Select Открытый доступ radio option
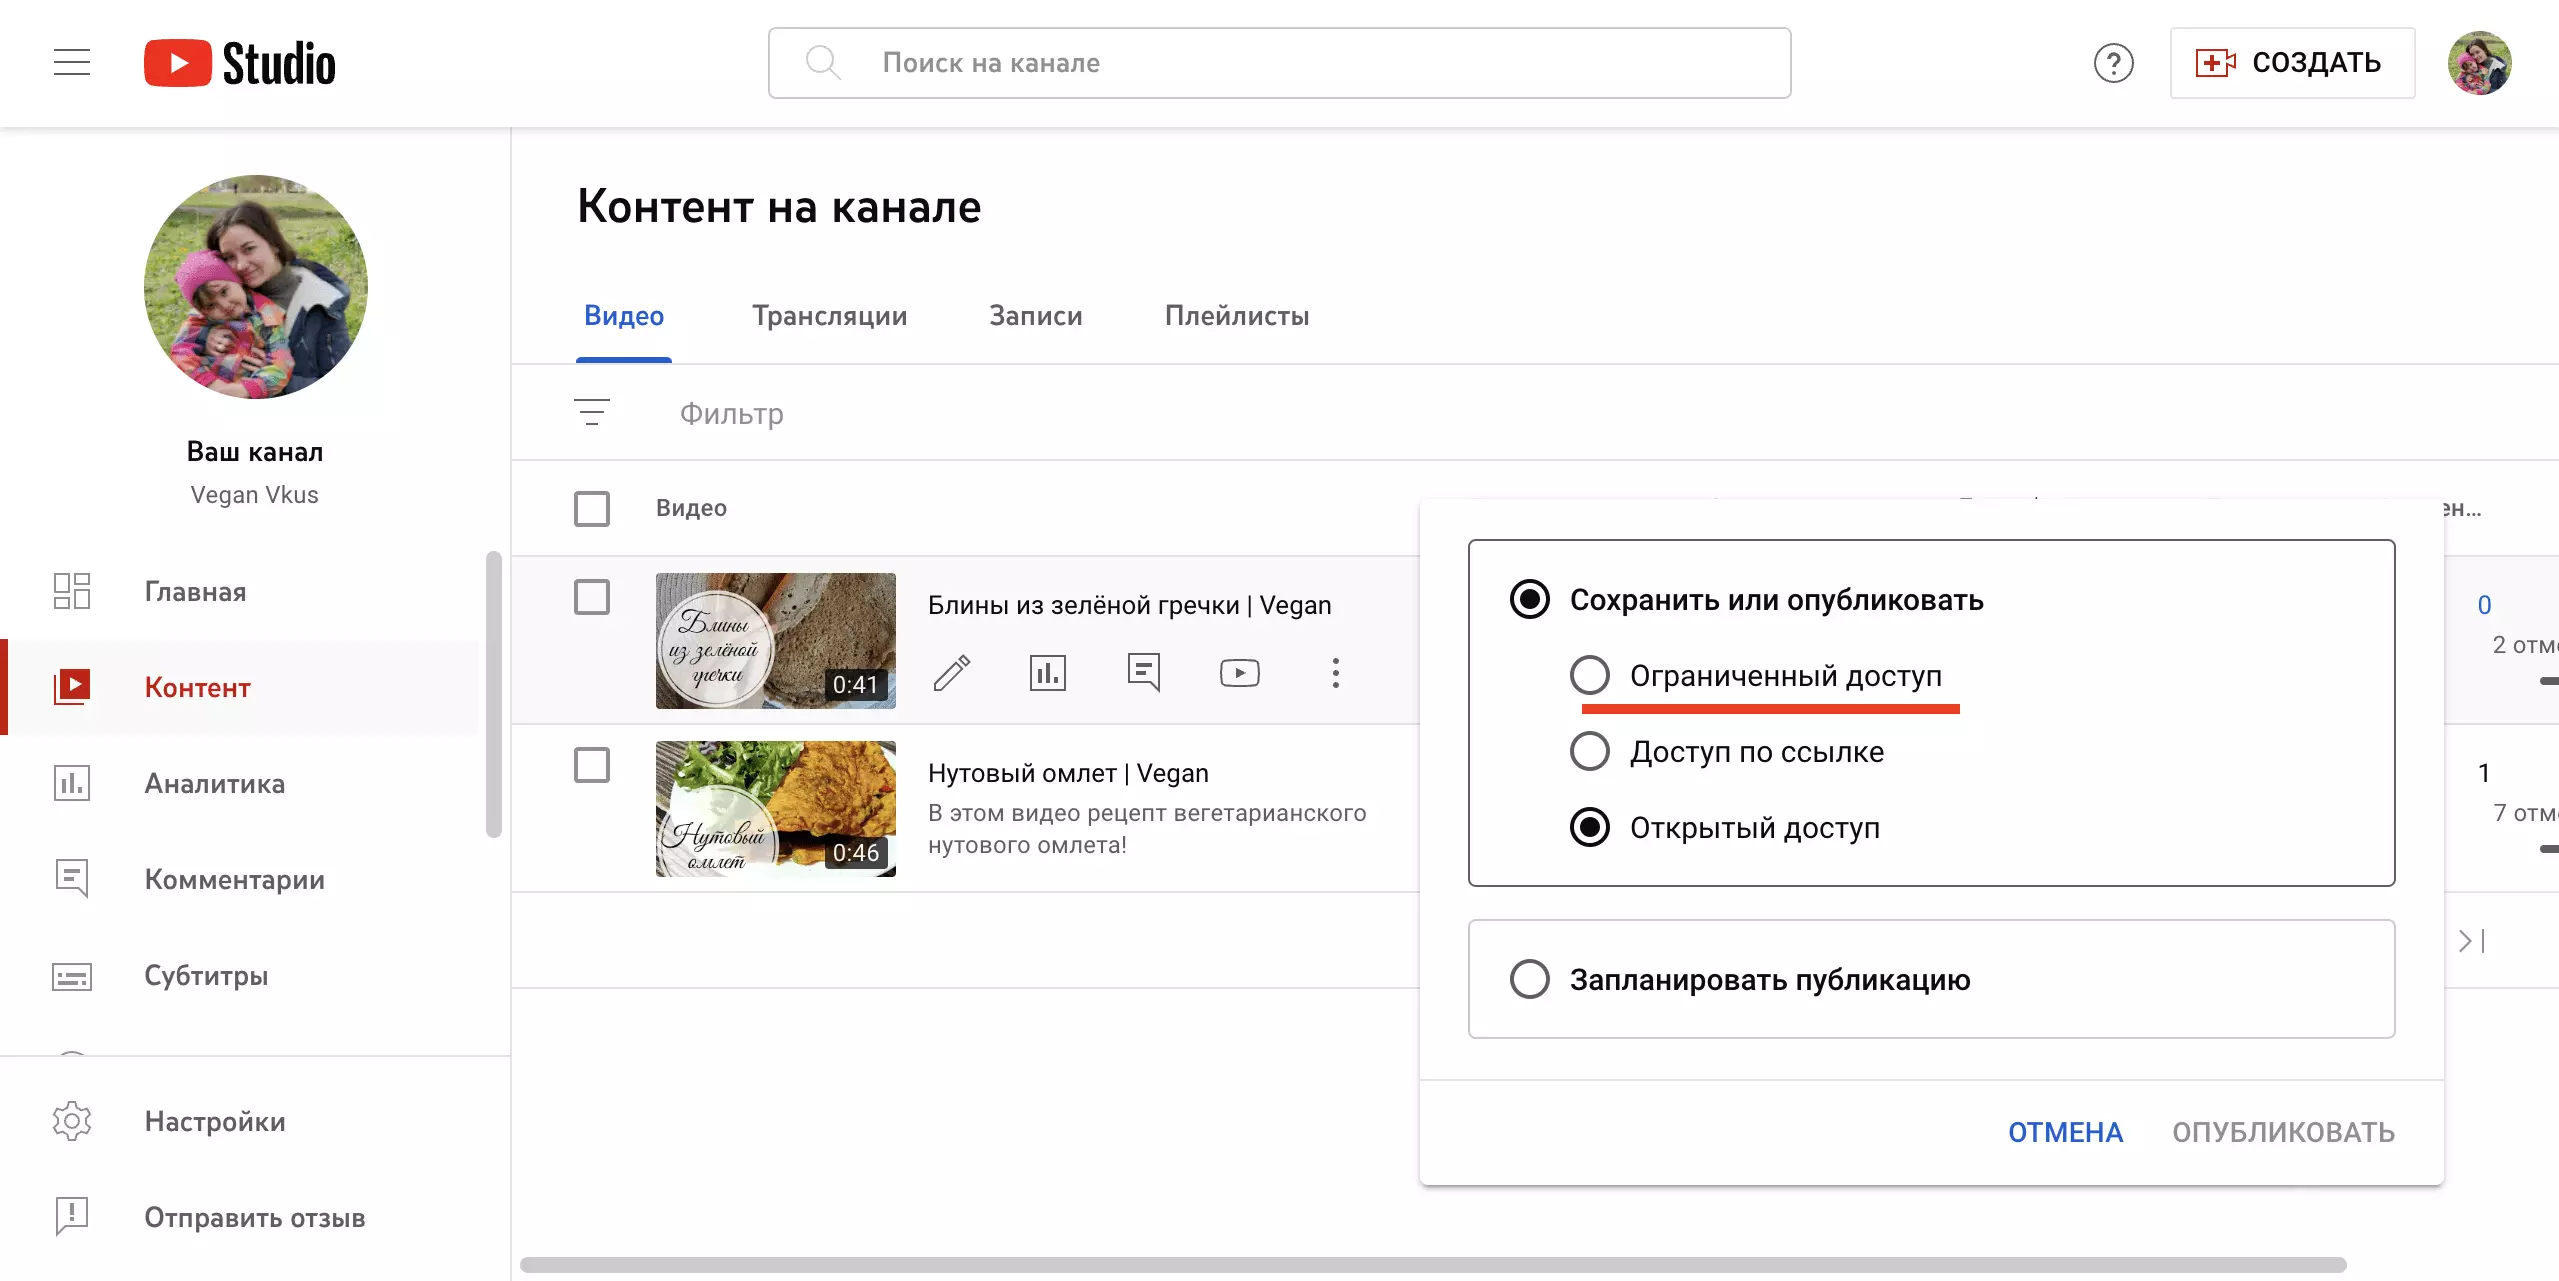 tap(1590, 827)
